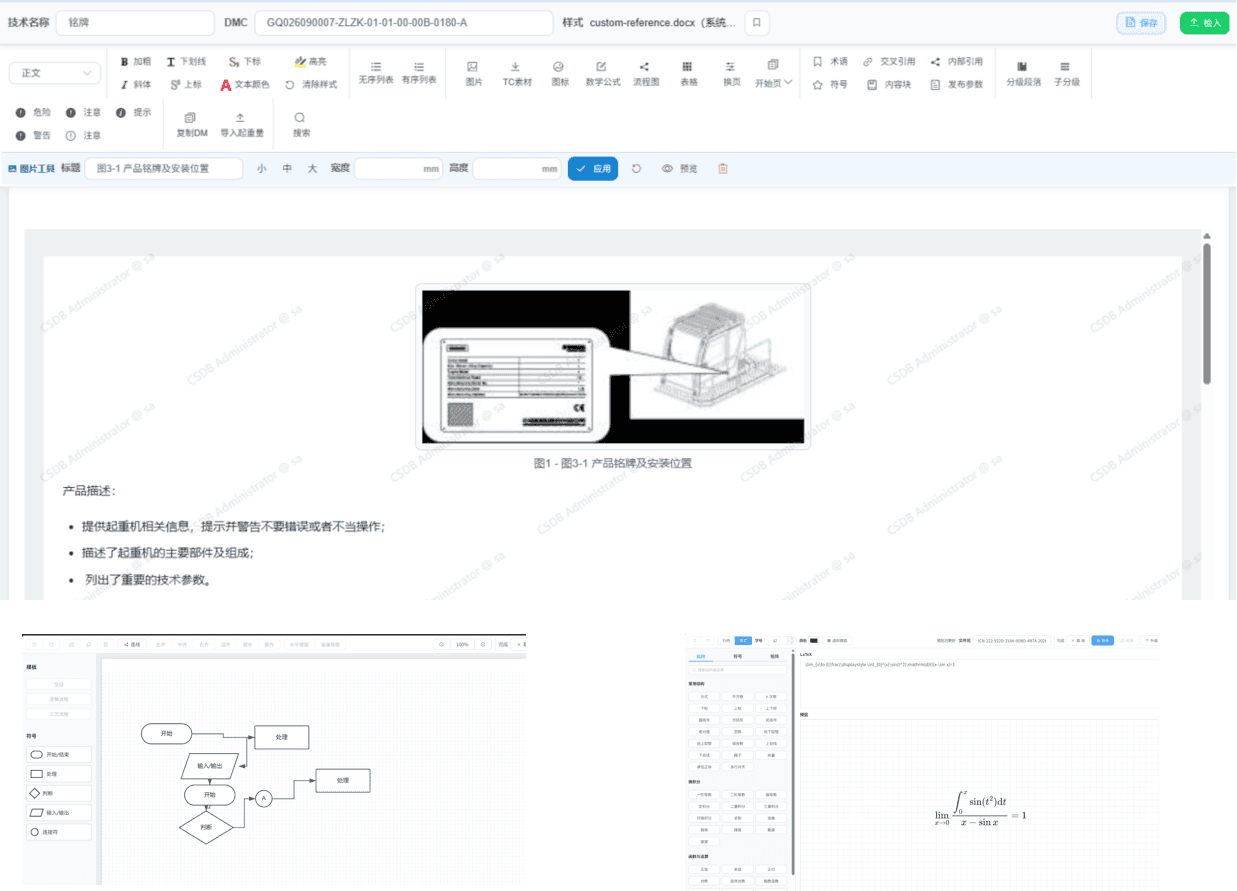Select the 无序列表 unordered list option
Image resolution: width=1237 pixels, height=891 pixels.
376,73
